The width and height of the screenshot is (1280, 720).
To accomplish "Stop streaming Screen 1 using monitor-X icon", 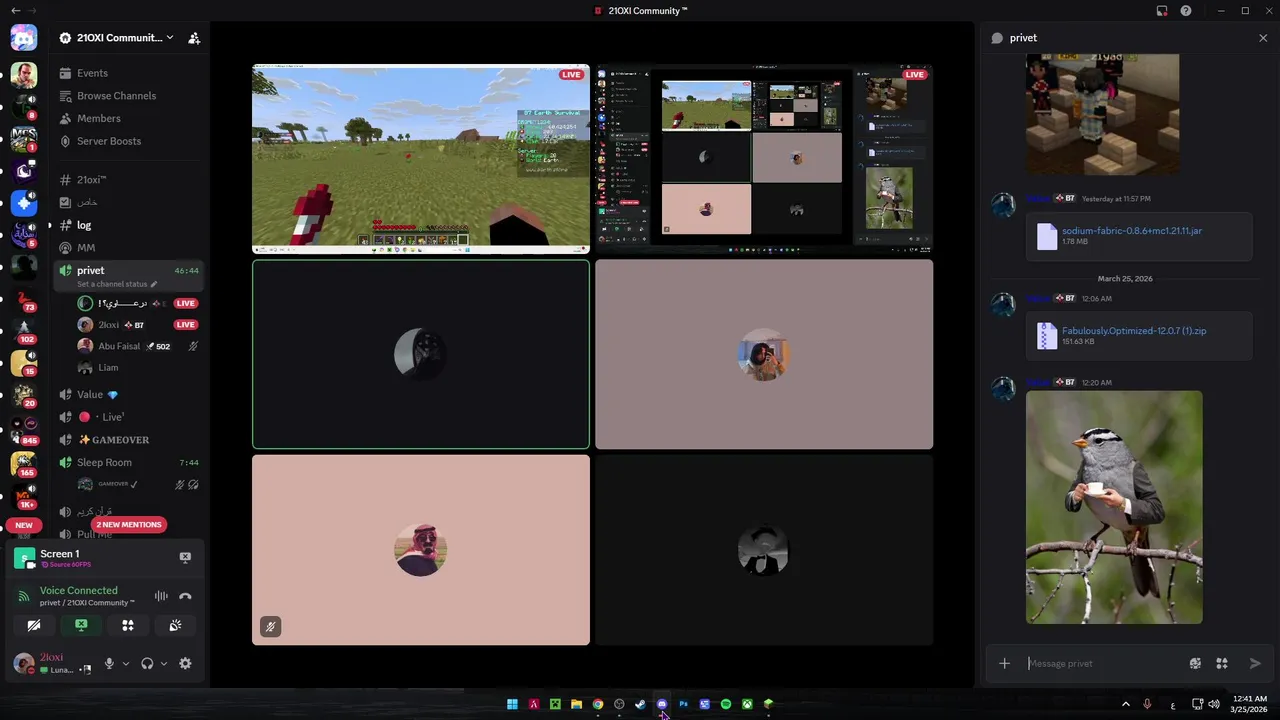I will [185, 558].
